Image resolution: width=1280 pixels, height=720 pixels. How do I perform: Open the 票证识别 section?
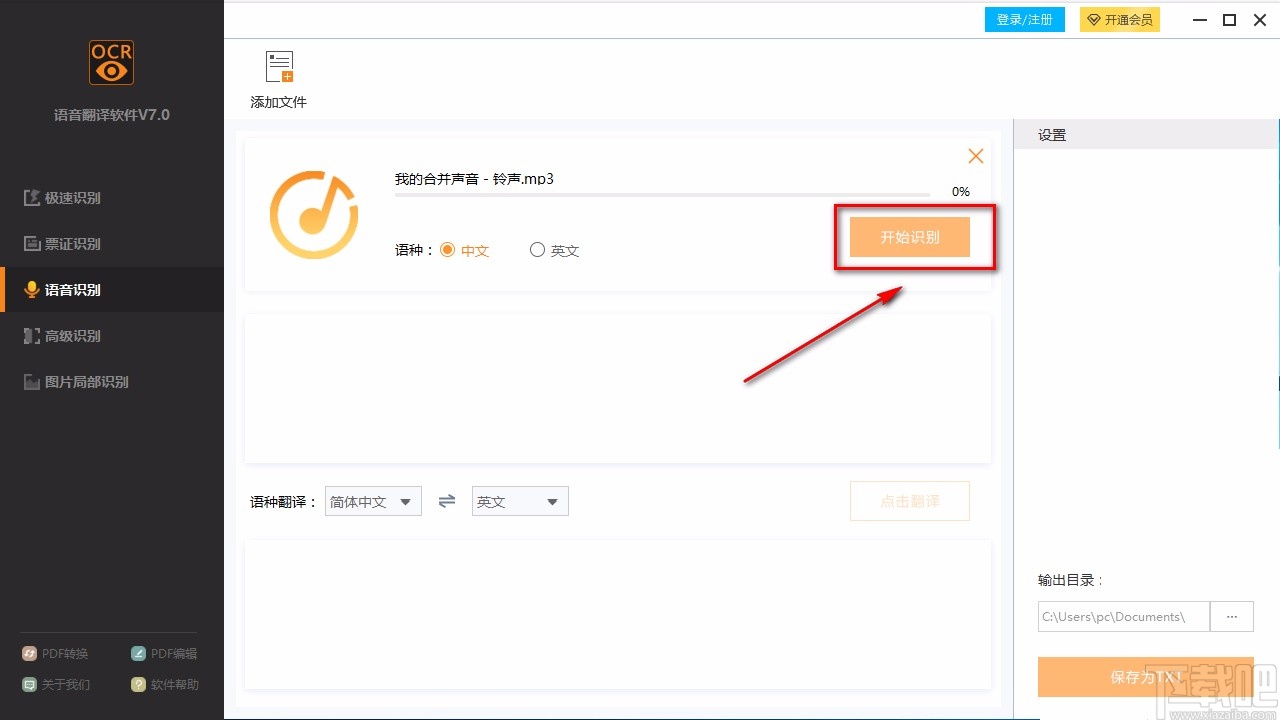point(112,244)
